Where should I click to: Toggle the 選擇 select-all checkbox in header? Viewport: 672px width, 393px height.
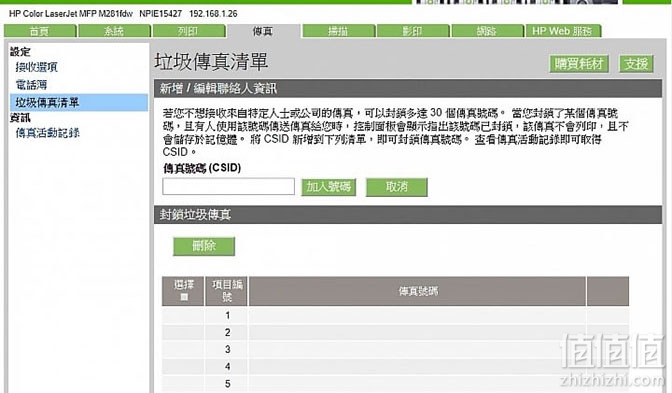(x=184, y=297)
